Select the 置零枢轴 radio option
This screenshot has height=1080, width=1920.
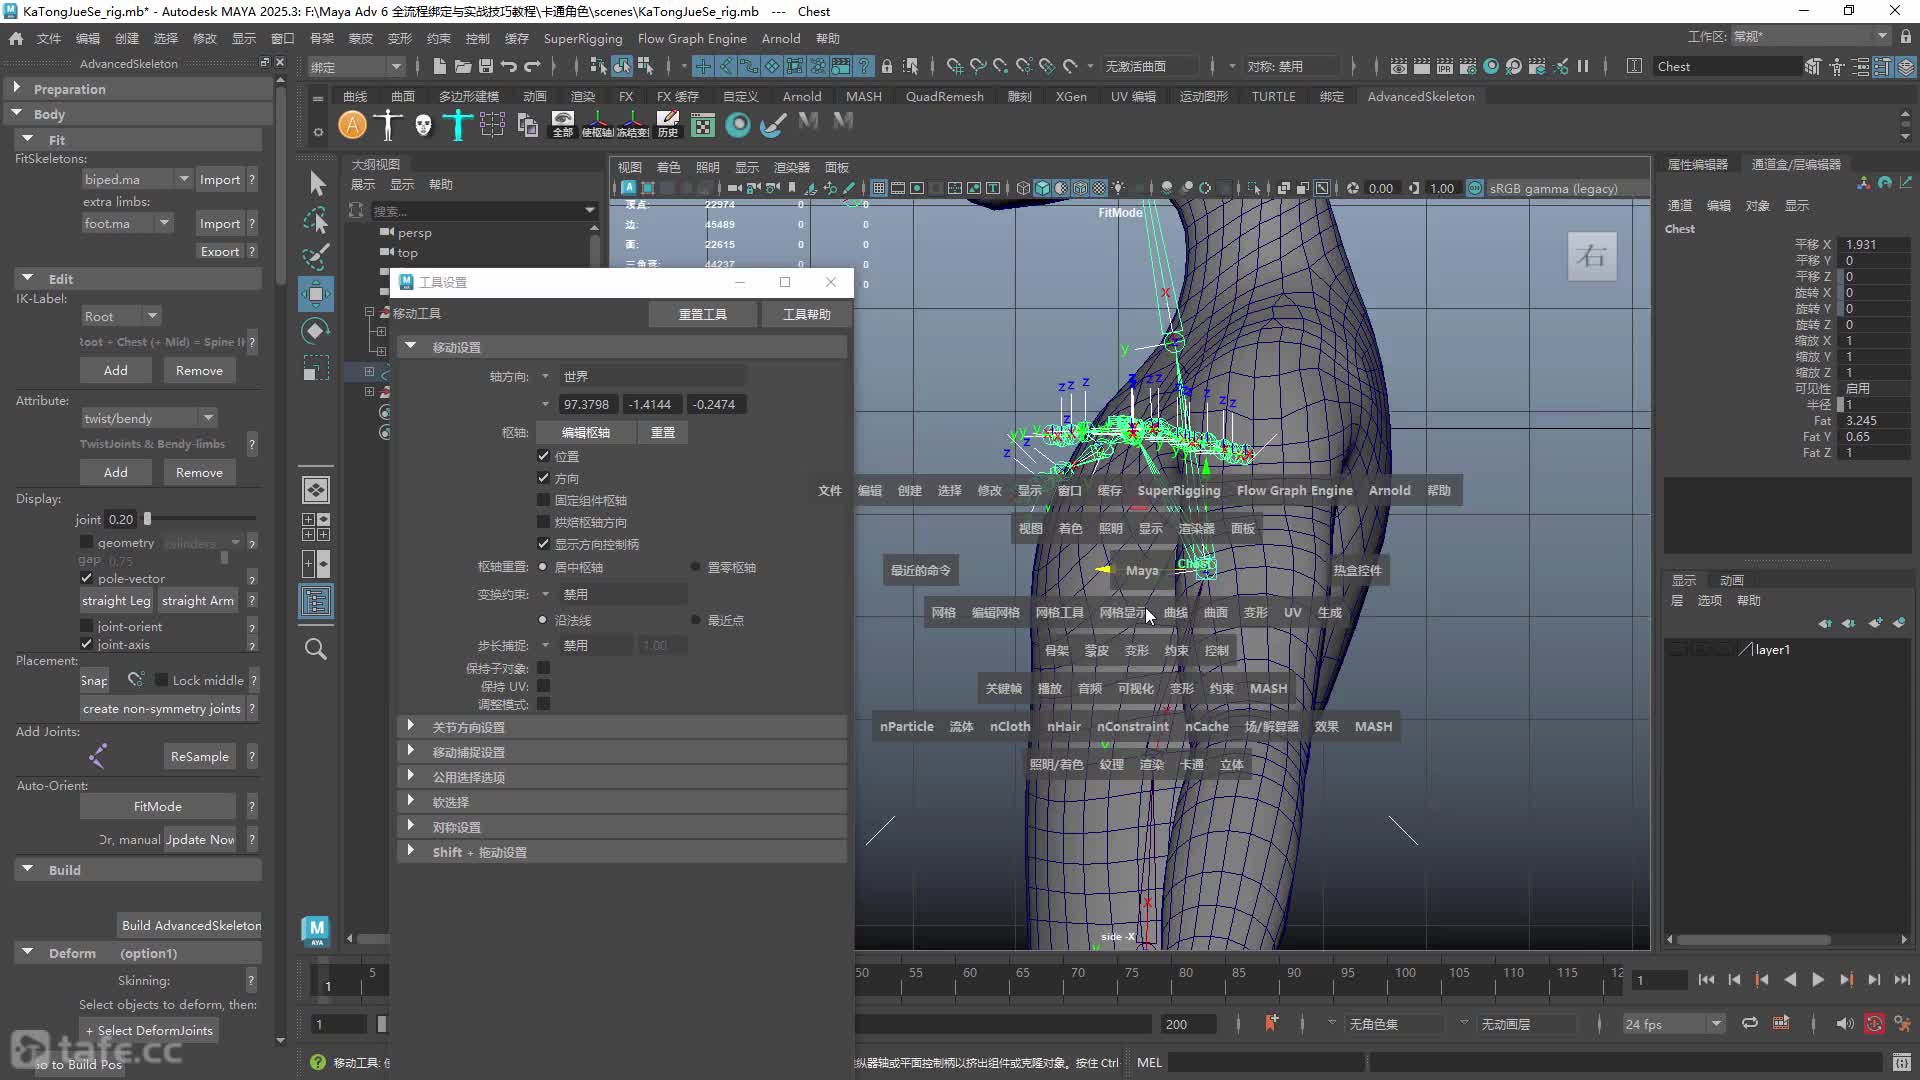[695, 567]
